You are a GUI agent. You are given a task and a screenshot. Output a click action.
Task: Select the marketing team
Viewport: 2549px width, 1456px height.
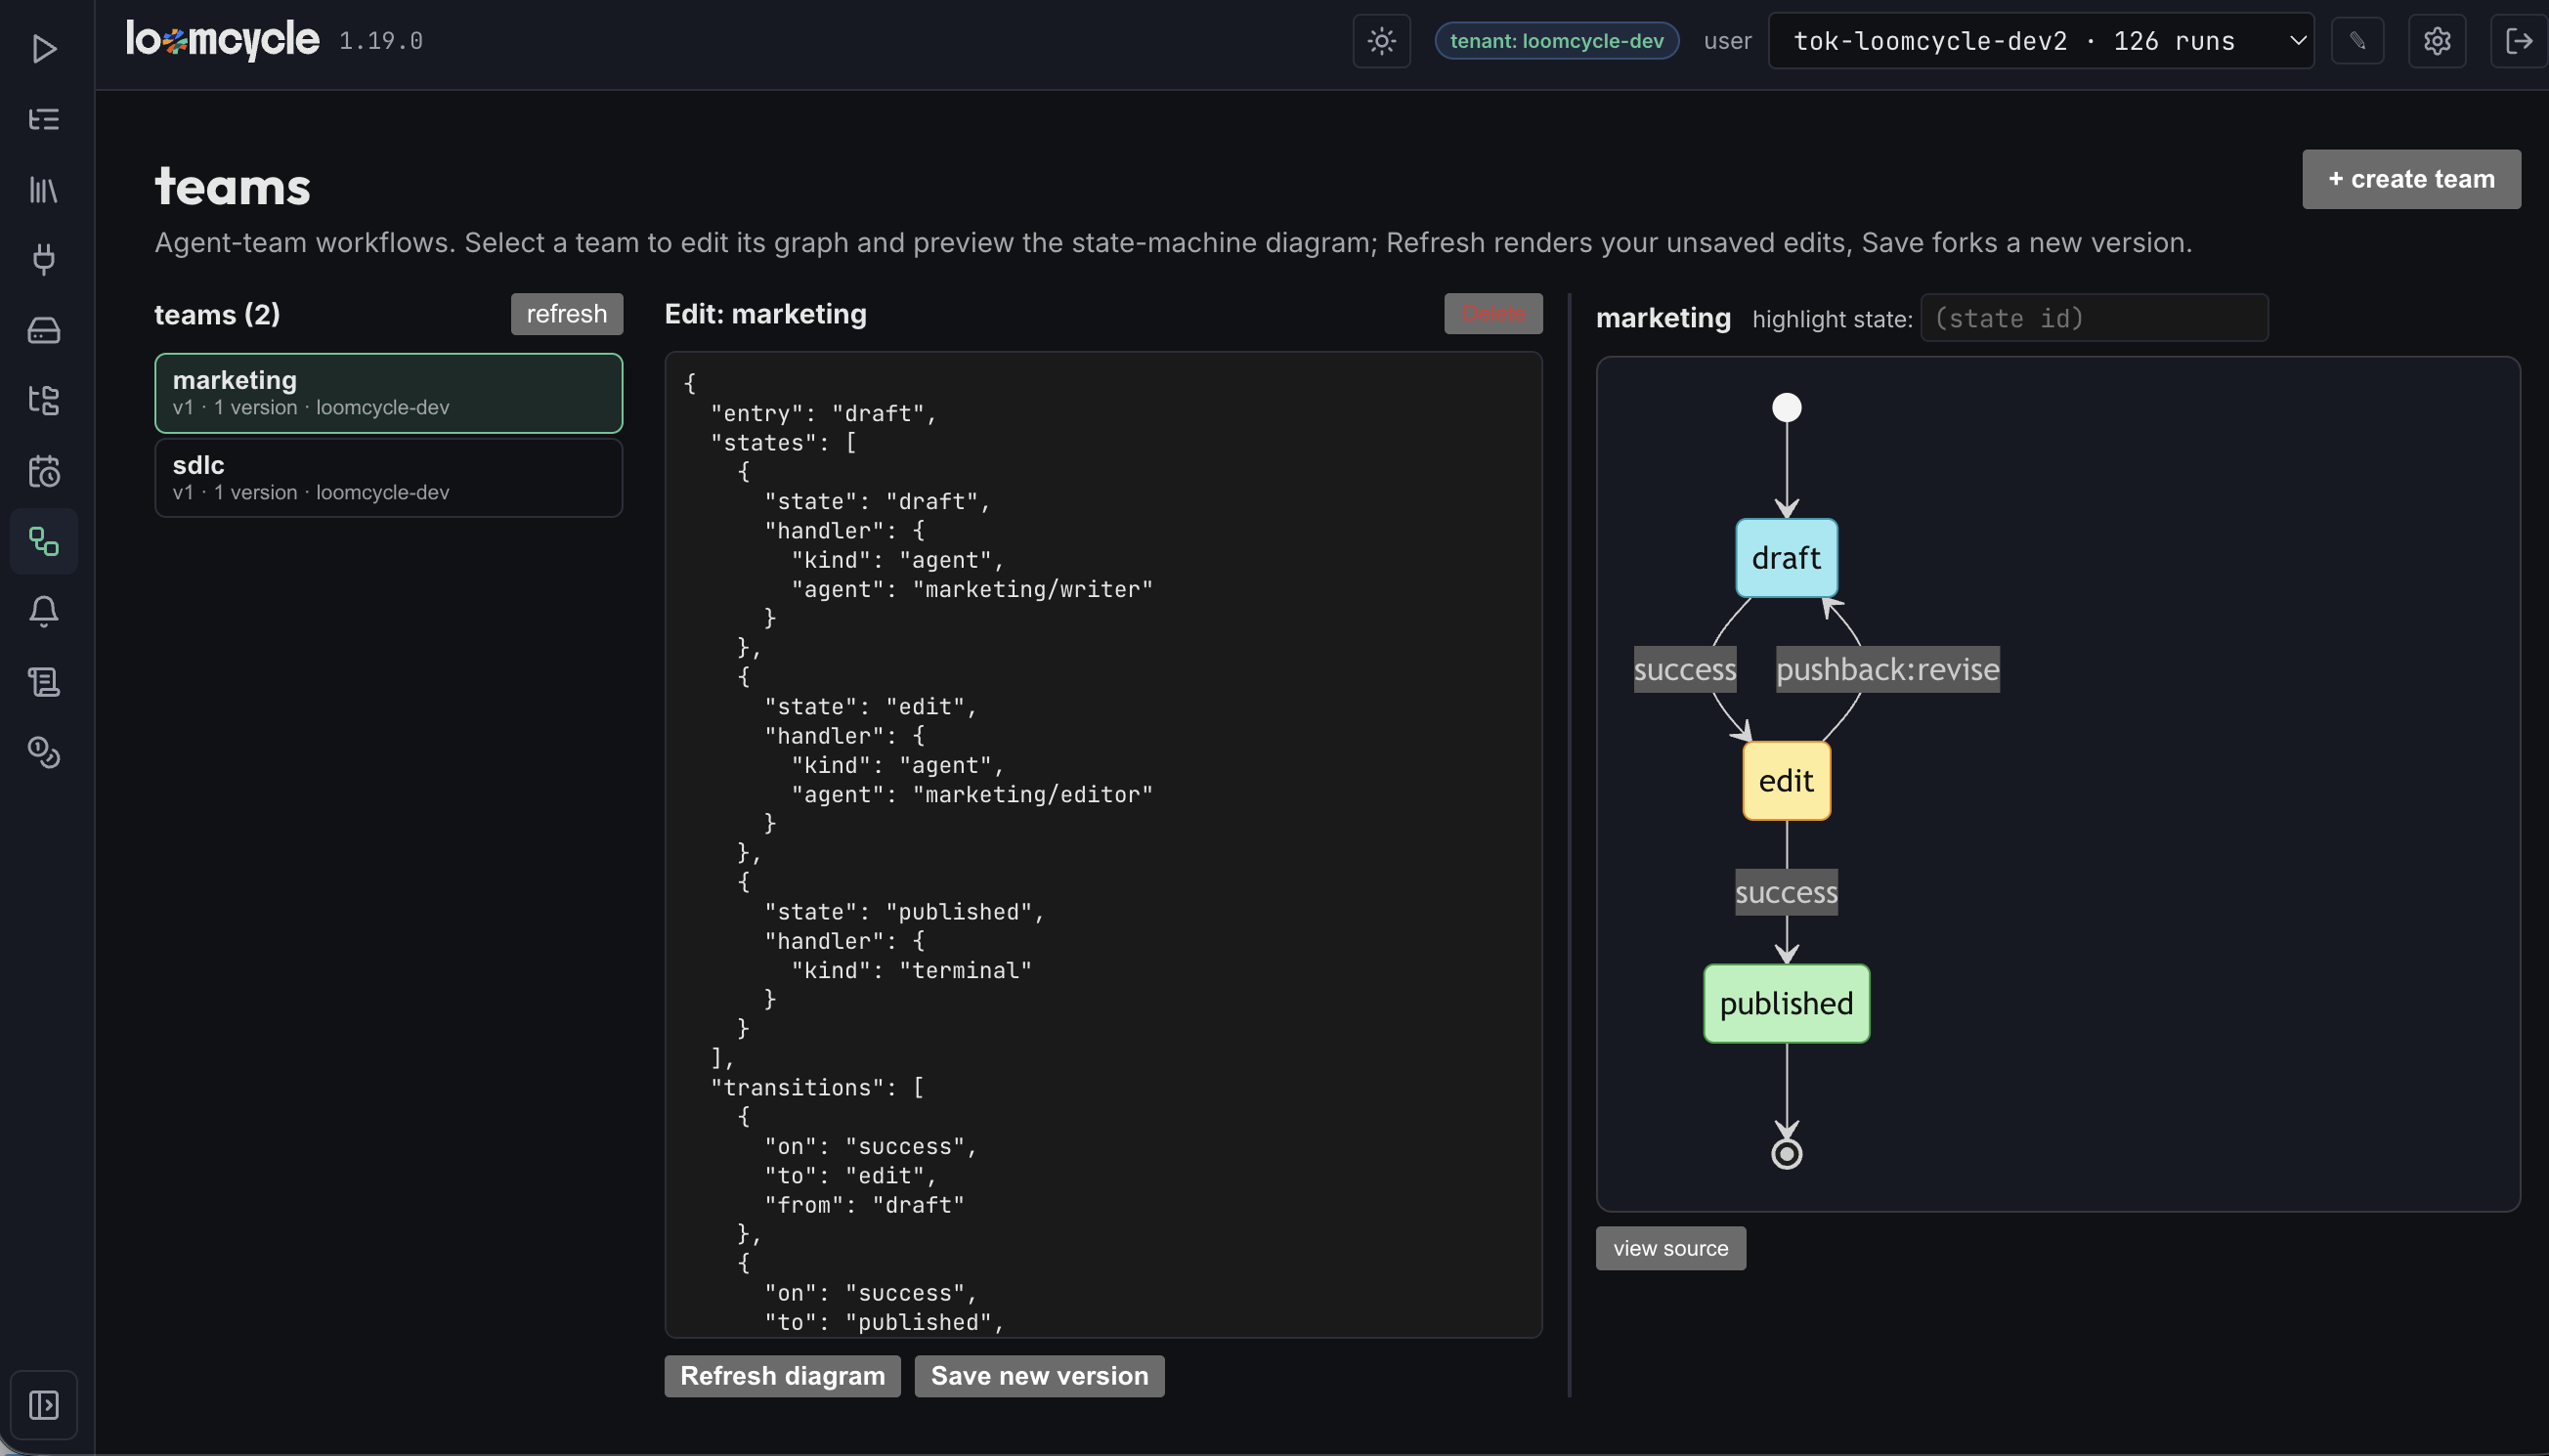click(x=388, y=393)
